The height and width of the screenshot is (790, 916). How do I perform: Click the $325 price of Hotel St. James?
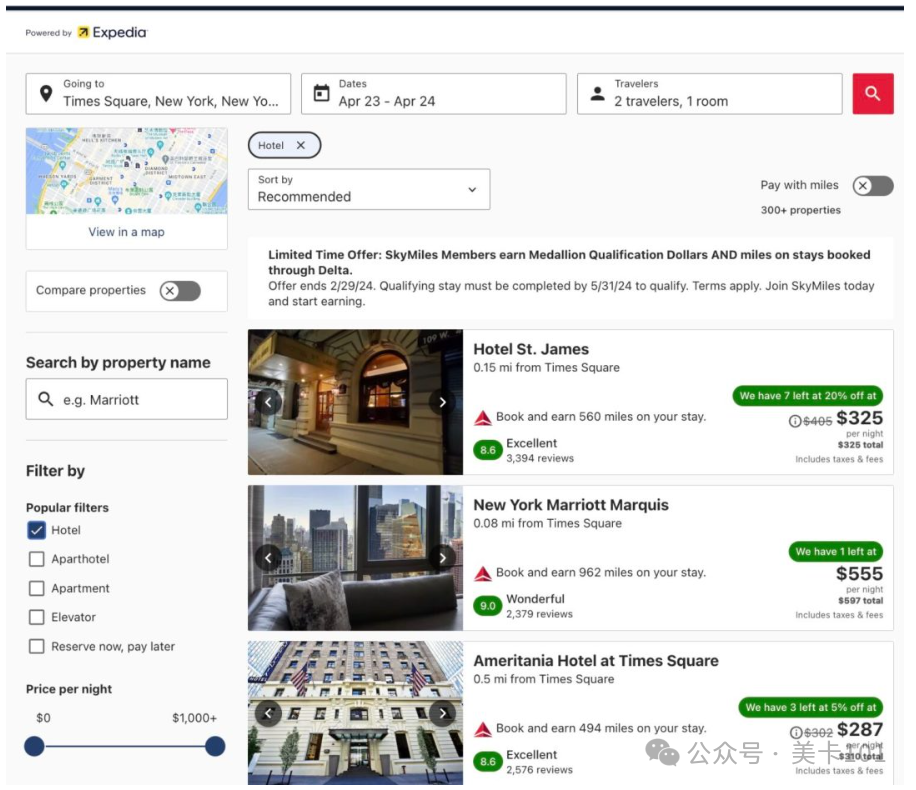tap(859, 418)
